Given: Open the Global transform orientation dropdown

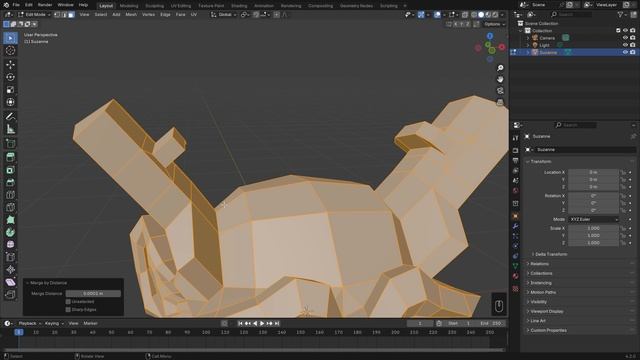Looking at the screenshot, I should click(x=224, y=15).
